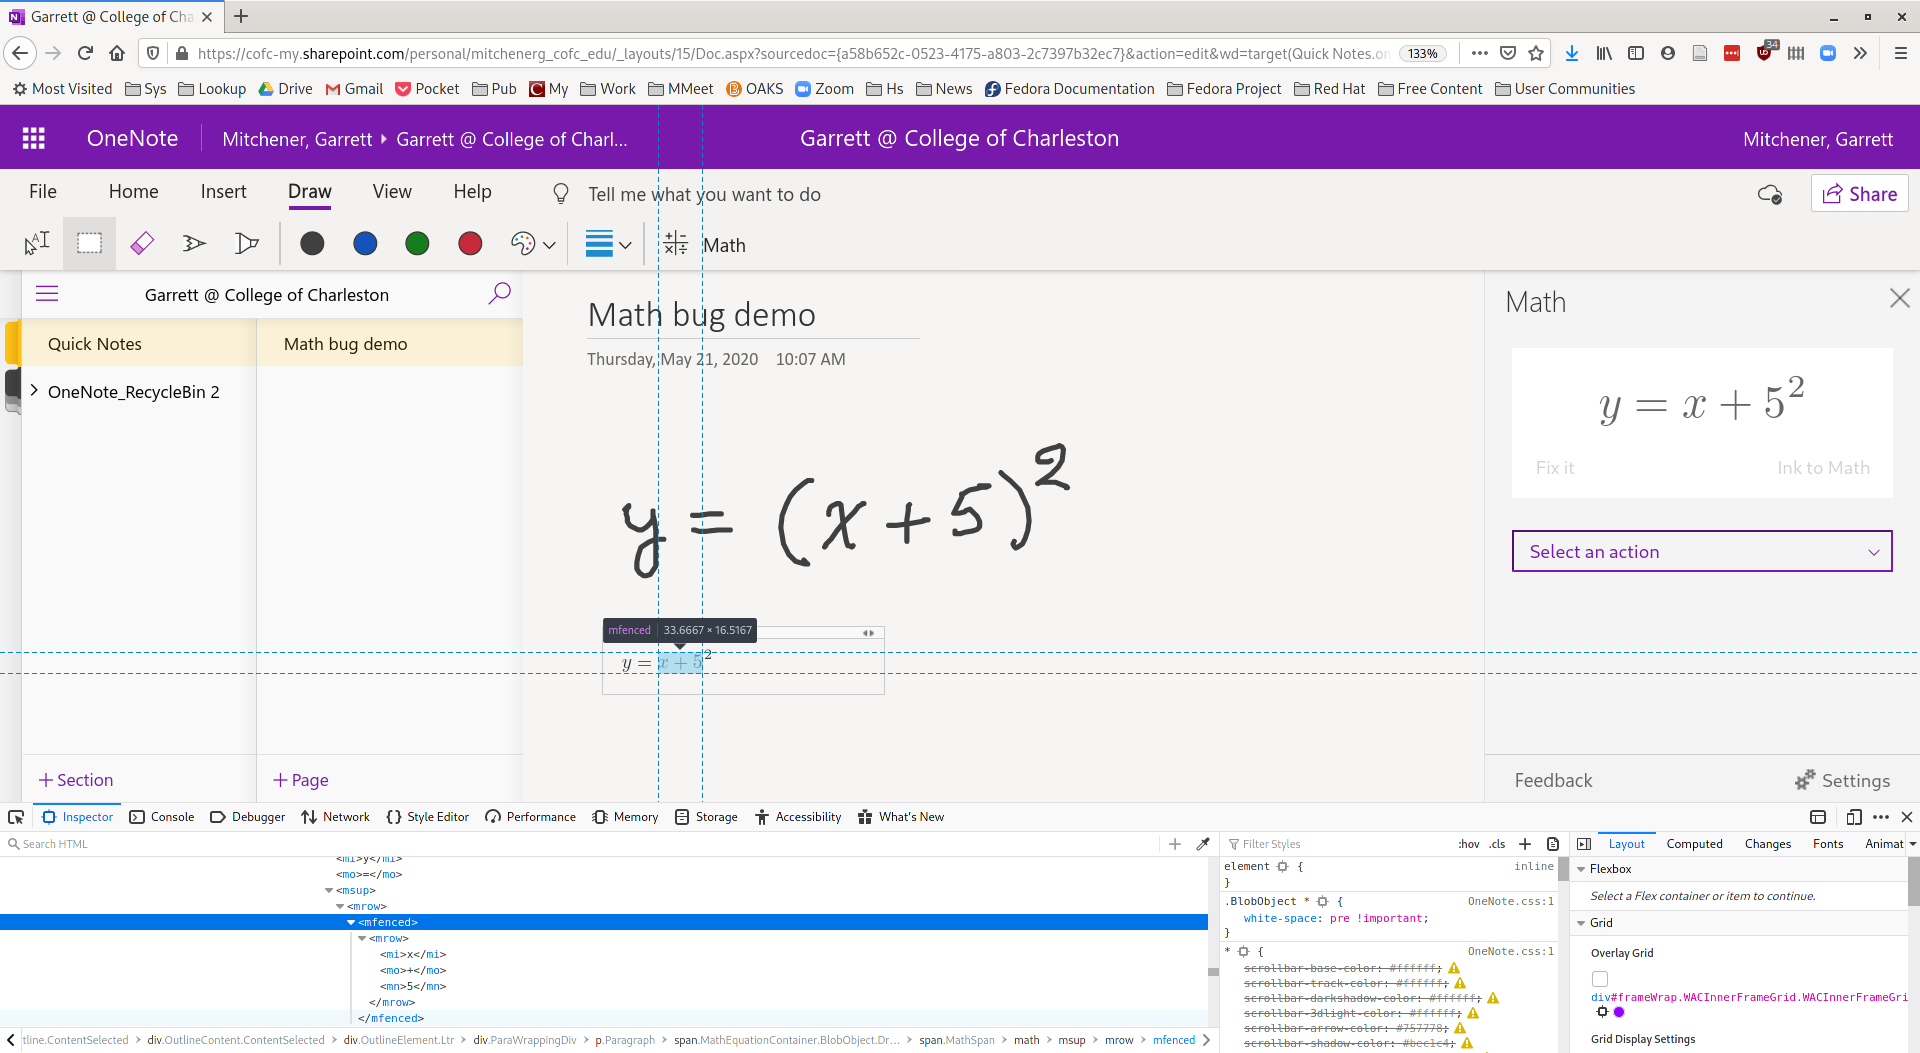Toggle Responsive Design Mode icon
The height and width of the screenshot is (1053, 1920).
(1854, 817)
